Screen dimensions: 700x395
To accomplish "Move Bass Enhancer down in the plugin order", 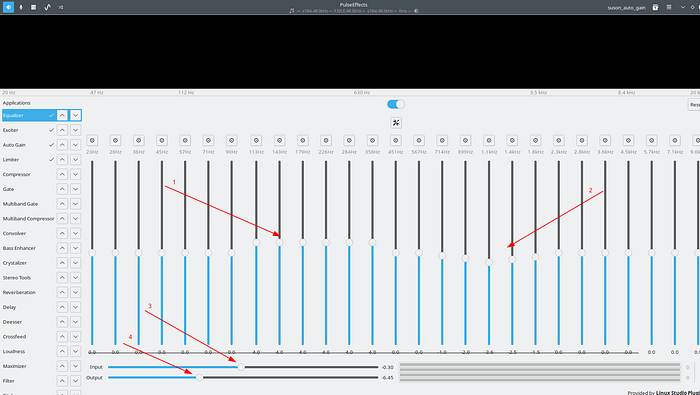I will [75, 248].
